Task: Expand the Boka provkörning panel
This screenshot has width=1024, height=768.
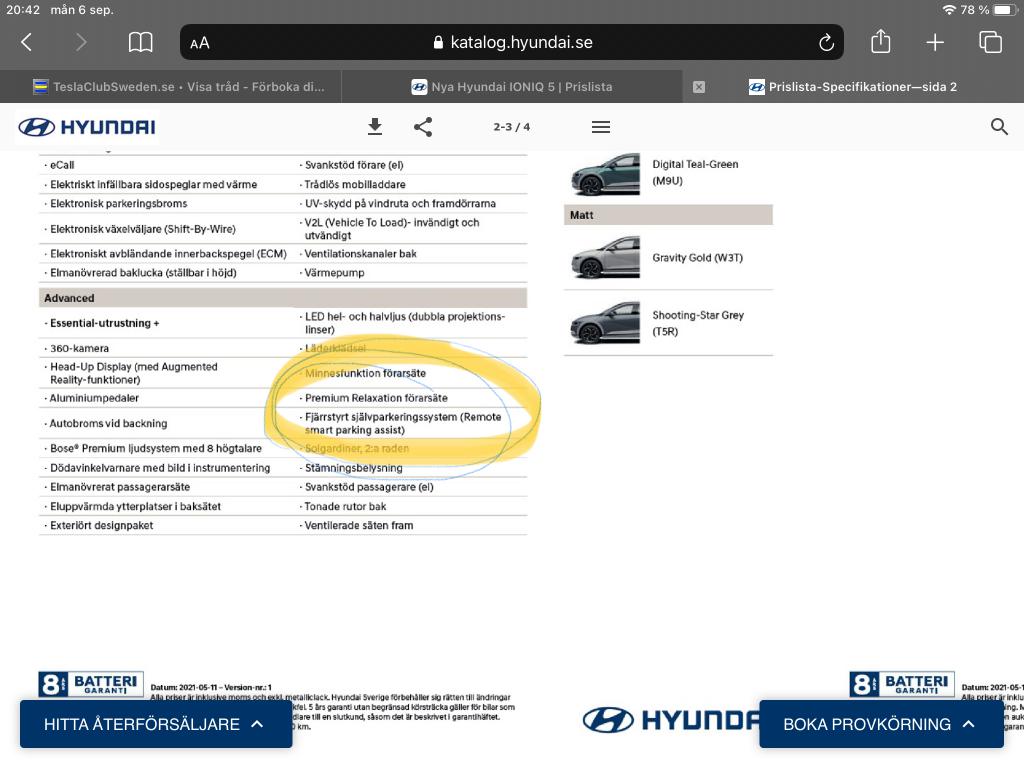Action: point(881,724)
